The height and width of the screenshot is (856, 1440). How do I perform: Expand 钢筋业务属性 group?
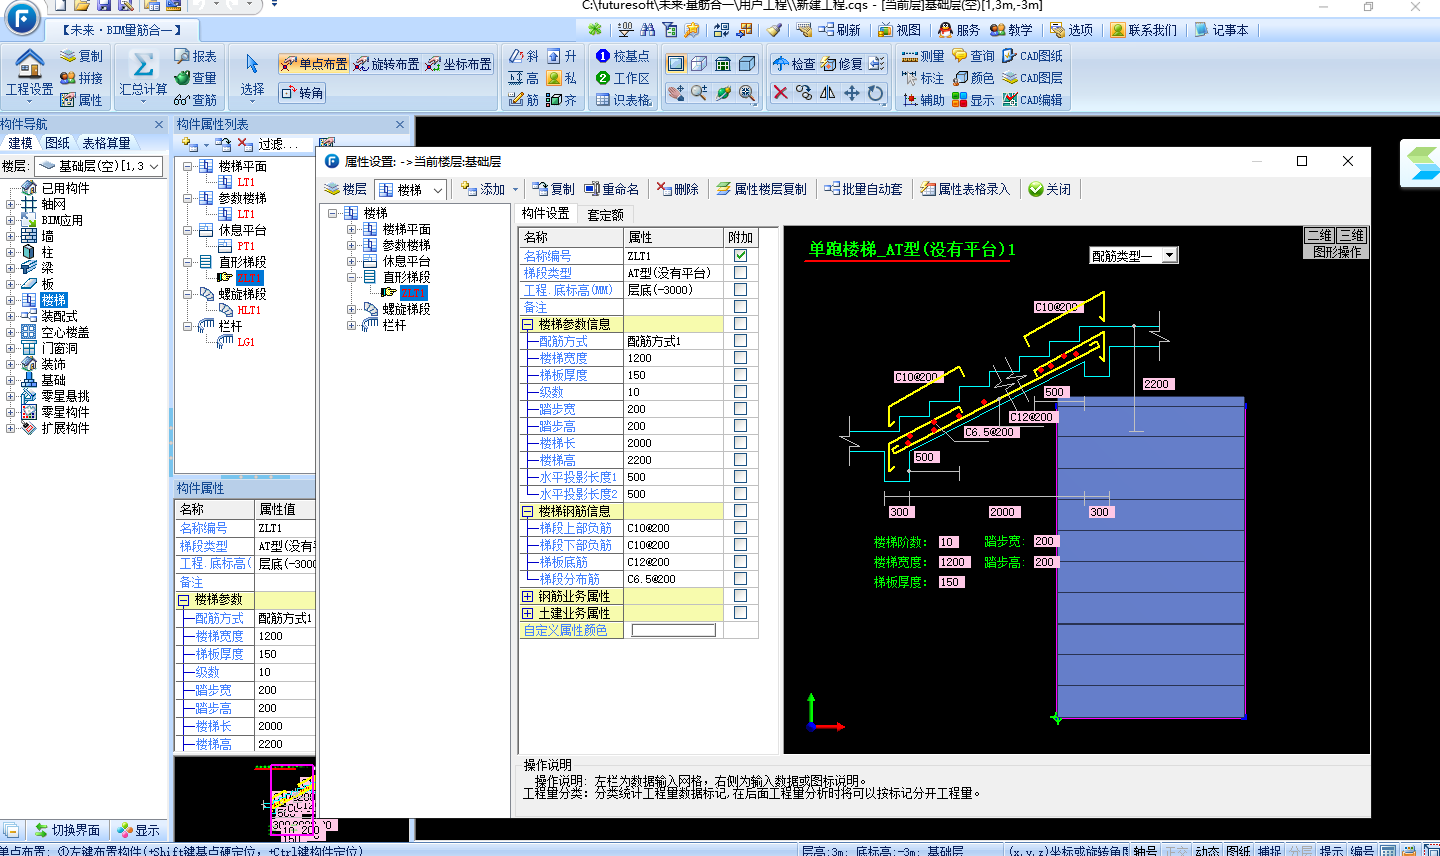(528, 596)
